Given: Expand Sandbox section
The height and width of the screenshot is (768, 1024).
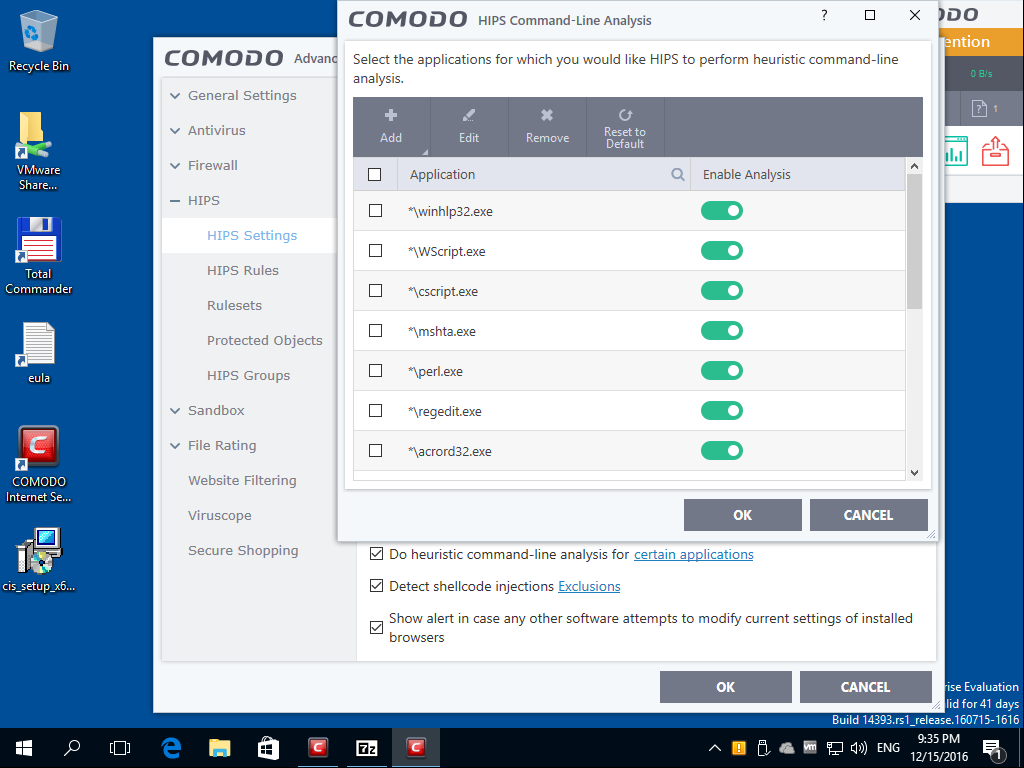Looking at the screenshot, I should click(x=175, y=411).
